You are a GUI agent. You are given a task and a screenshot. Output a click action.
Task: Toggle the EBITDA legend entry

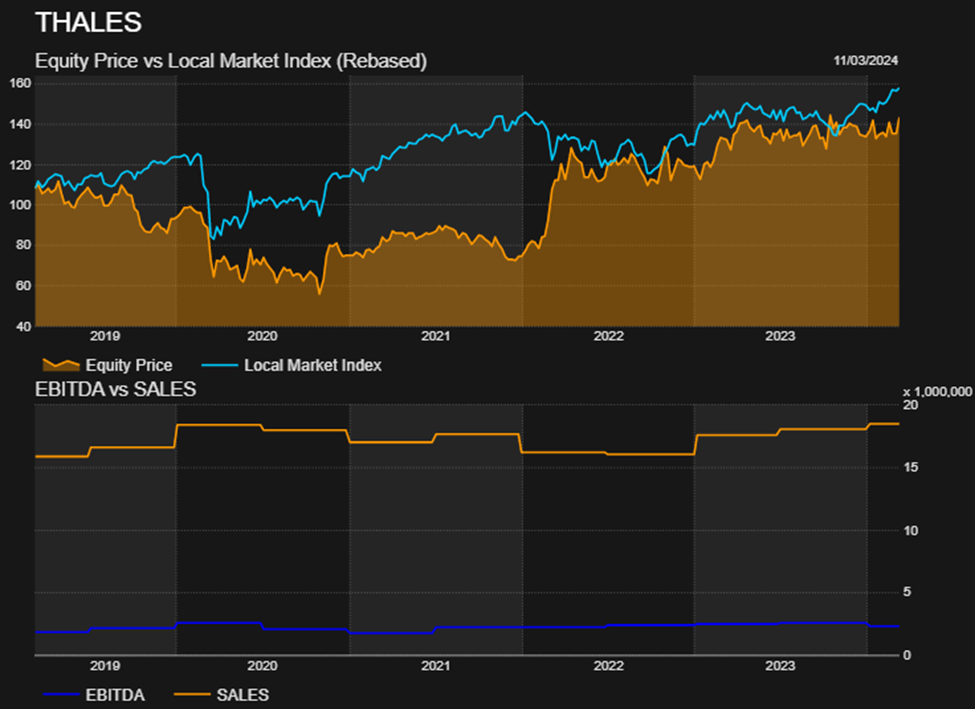pos(94,695)
